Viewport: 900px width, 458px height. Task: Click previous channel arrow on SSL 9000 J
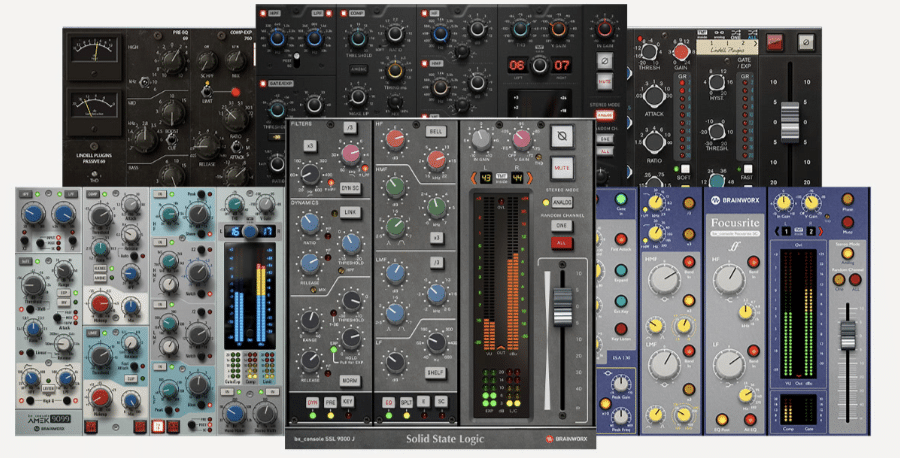[x=474, y=178]
